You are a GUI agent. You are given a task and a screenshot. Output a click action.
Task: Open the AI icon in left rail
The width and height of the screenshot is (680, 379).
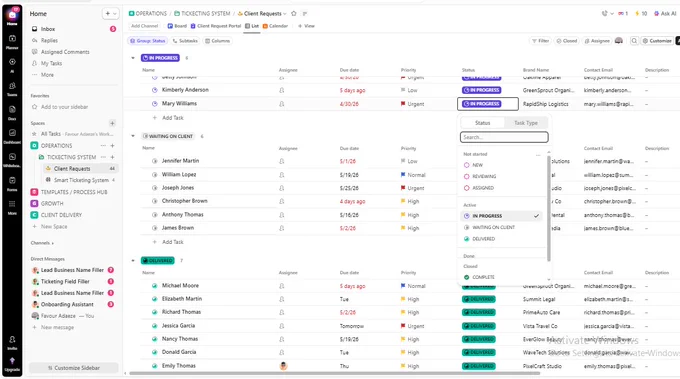(12, 62)
